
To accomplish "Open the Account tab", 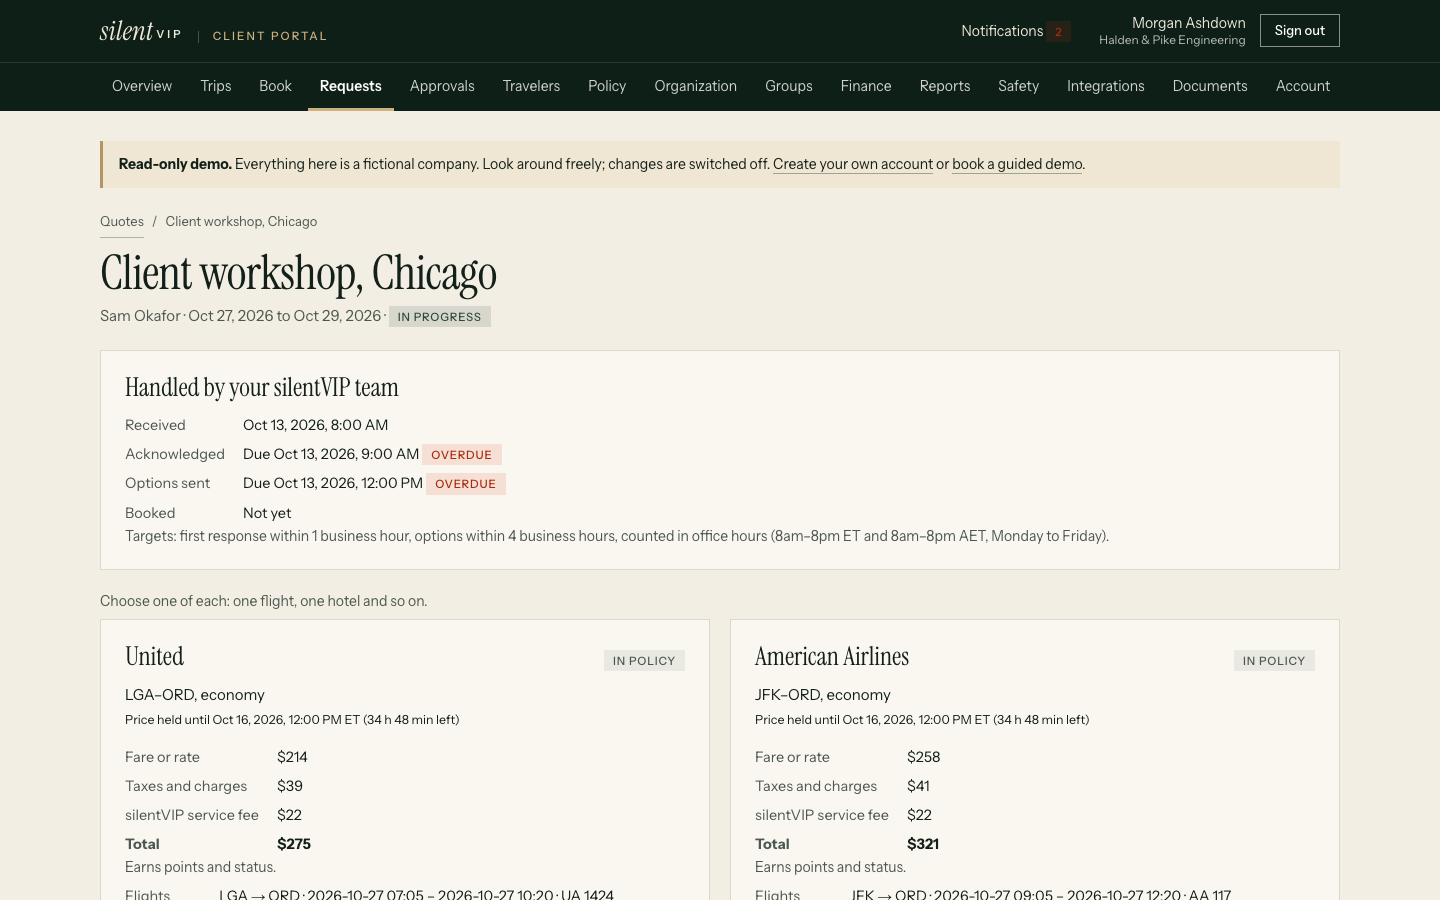I will coord(1303,86).
